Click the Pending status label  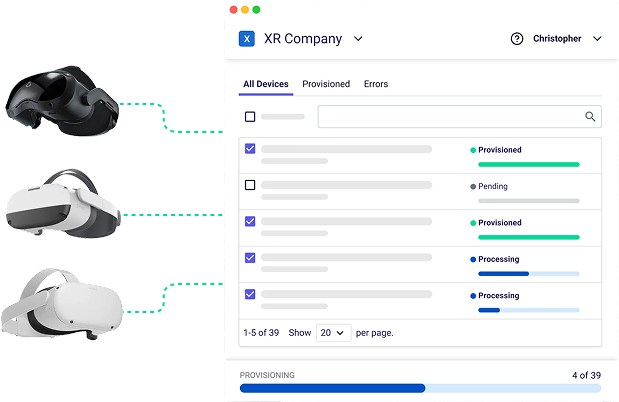click(493, 186)
